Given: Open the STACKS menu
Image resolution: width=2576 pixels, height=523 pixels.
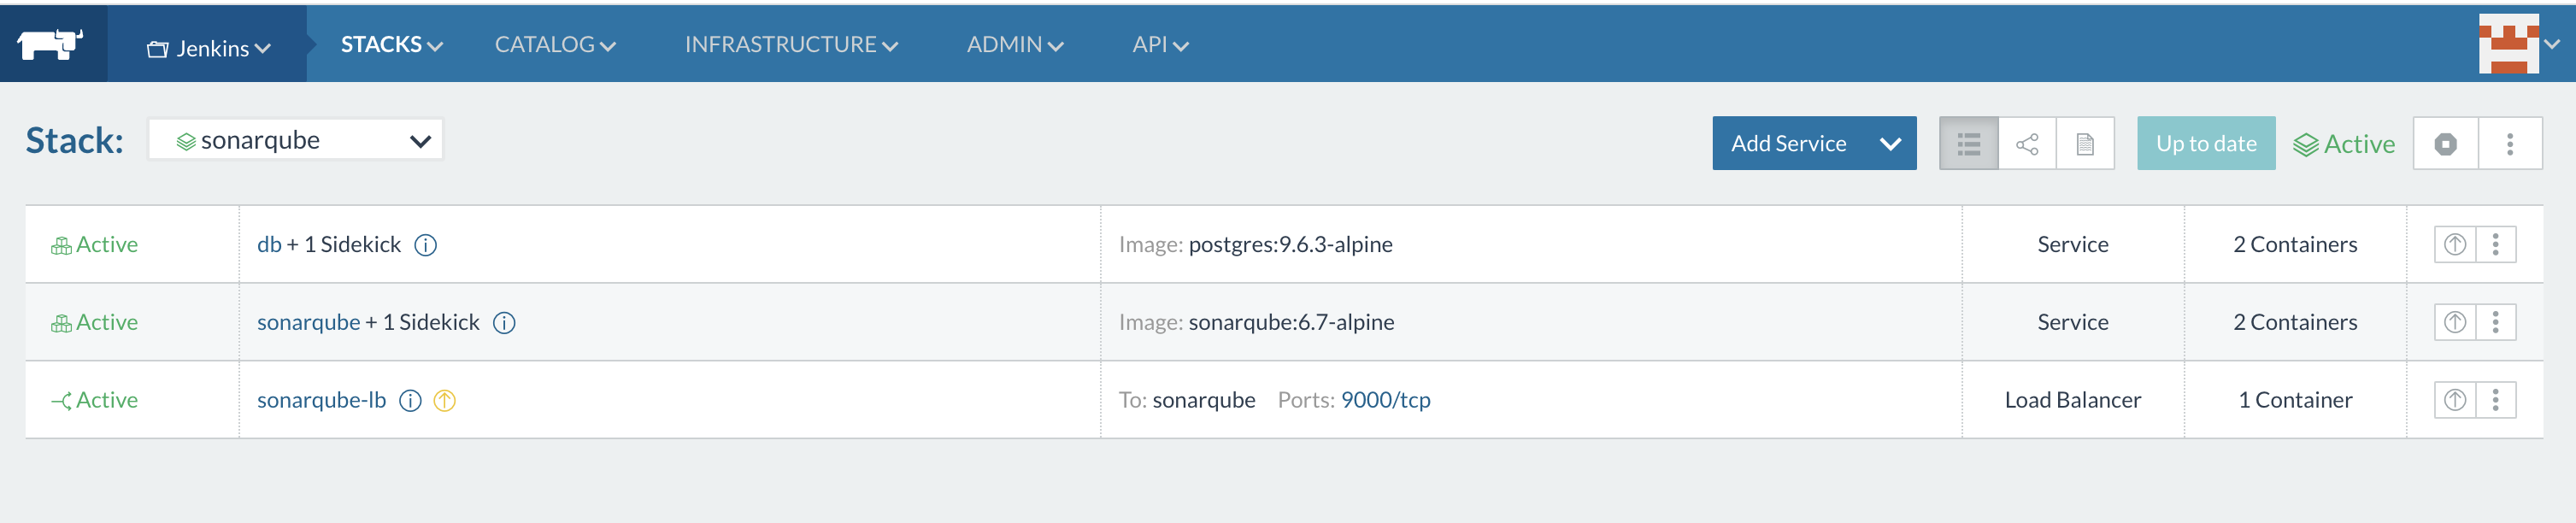Looking at the screenshot, I should click(x=391, y=44).
